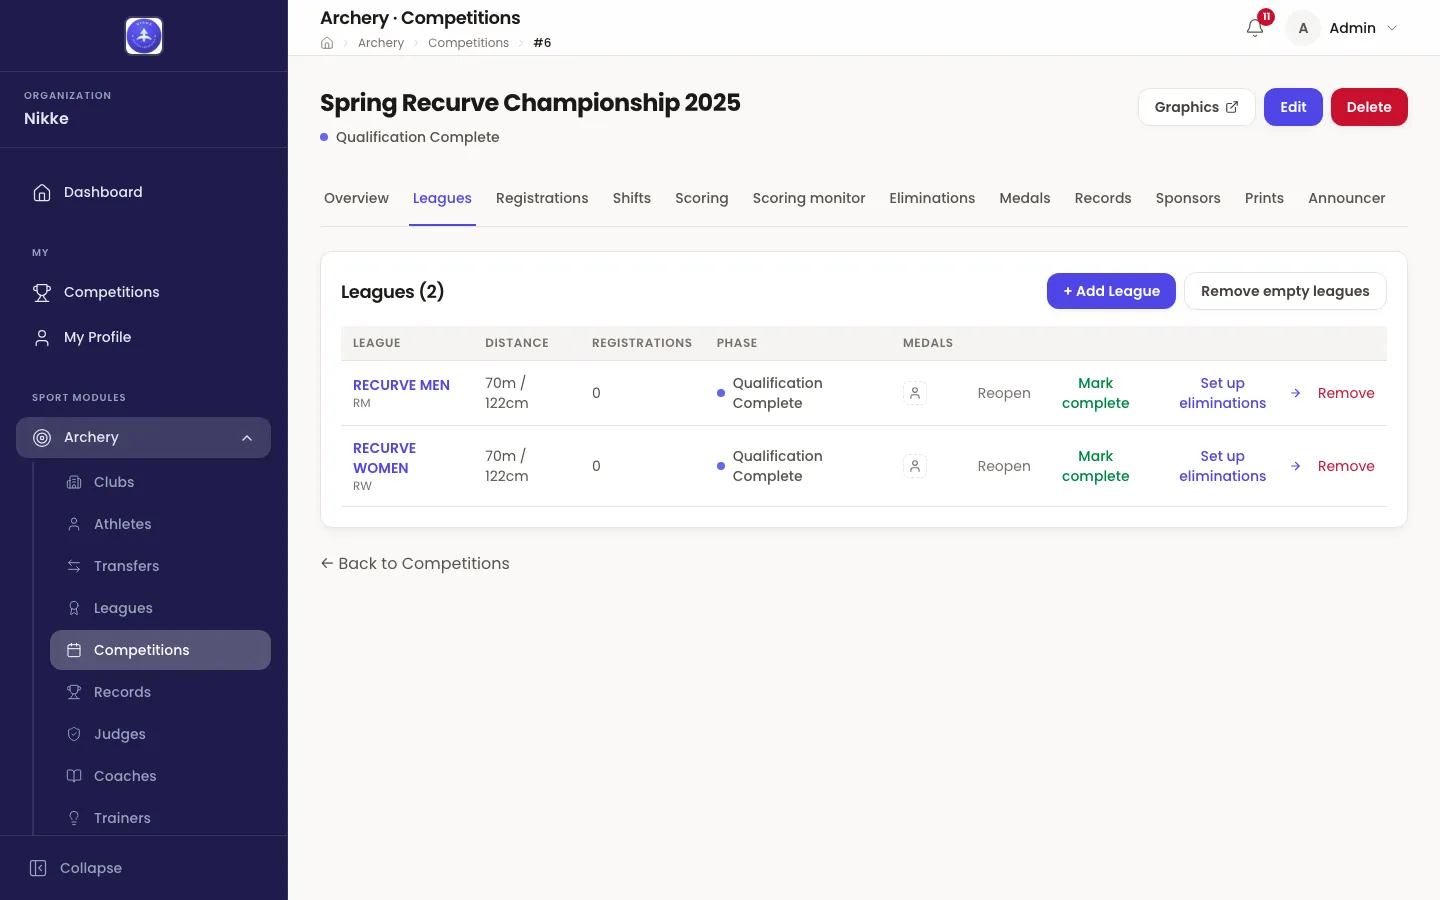Open the Admin user dropdown chevron
Viewport: 1440px width, 900px height.
point(1392,28)
